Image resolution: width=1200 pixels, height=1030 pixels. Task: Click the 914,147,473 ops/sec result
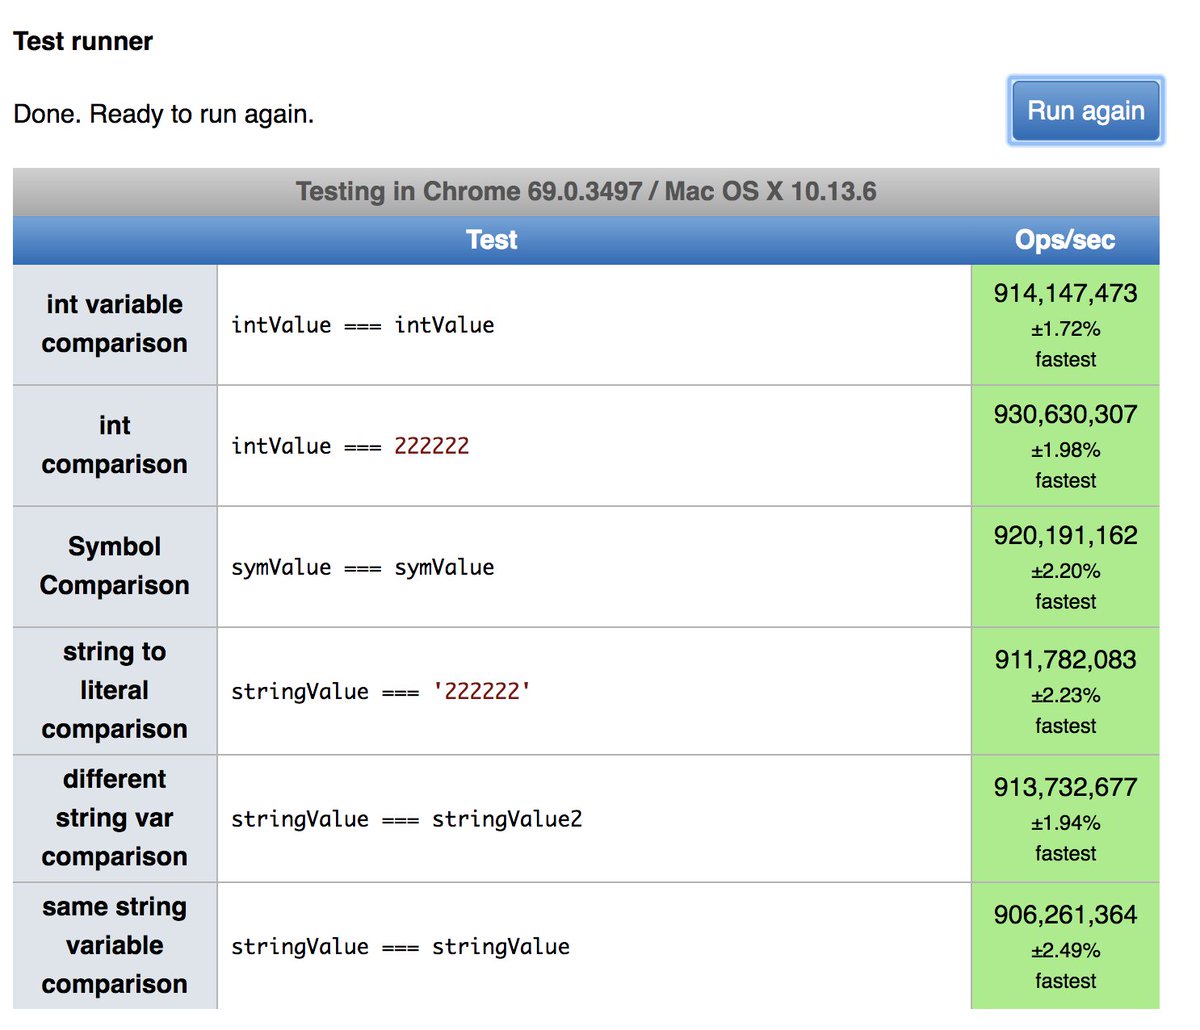pyautogui.click(x=1065, y=293)
